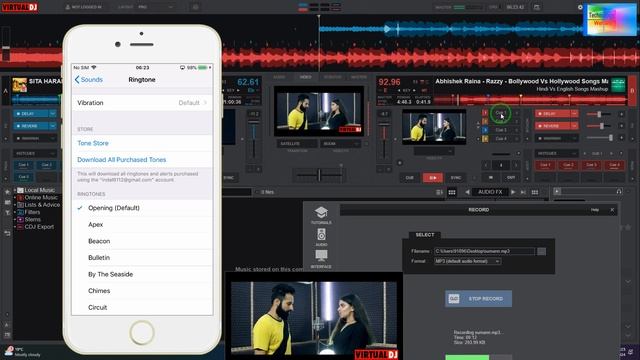Open the SATELLITE video transition dropdown
Screen dimensions: 640x360
point(297,144)
